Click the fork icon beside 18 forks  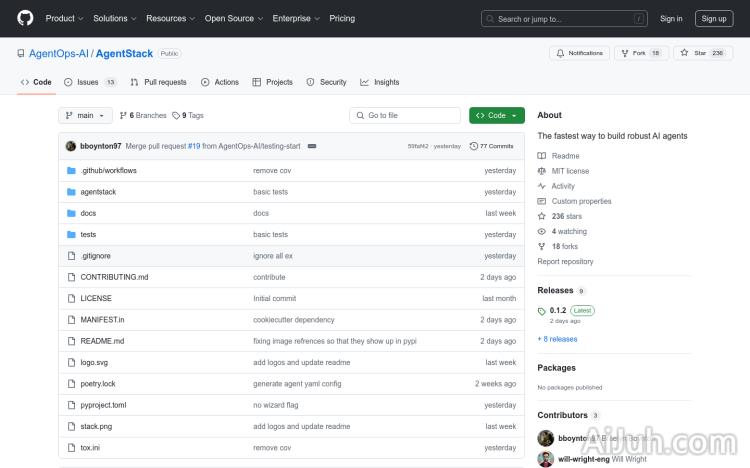[x=541, y=246]
